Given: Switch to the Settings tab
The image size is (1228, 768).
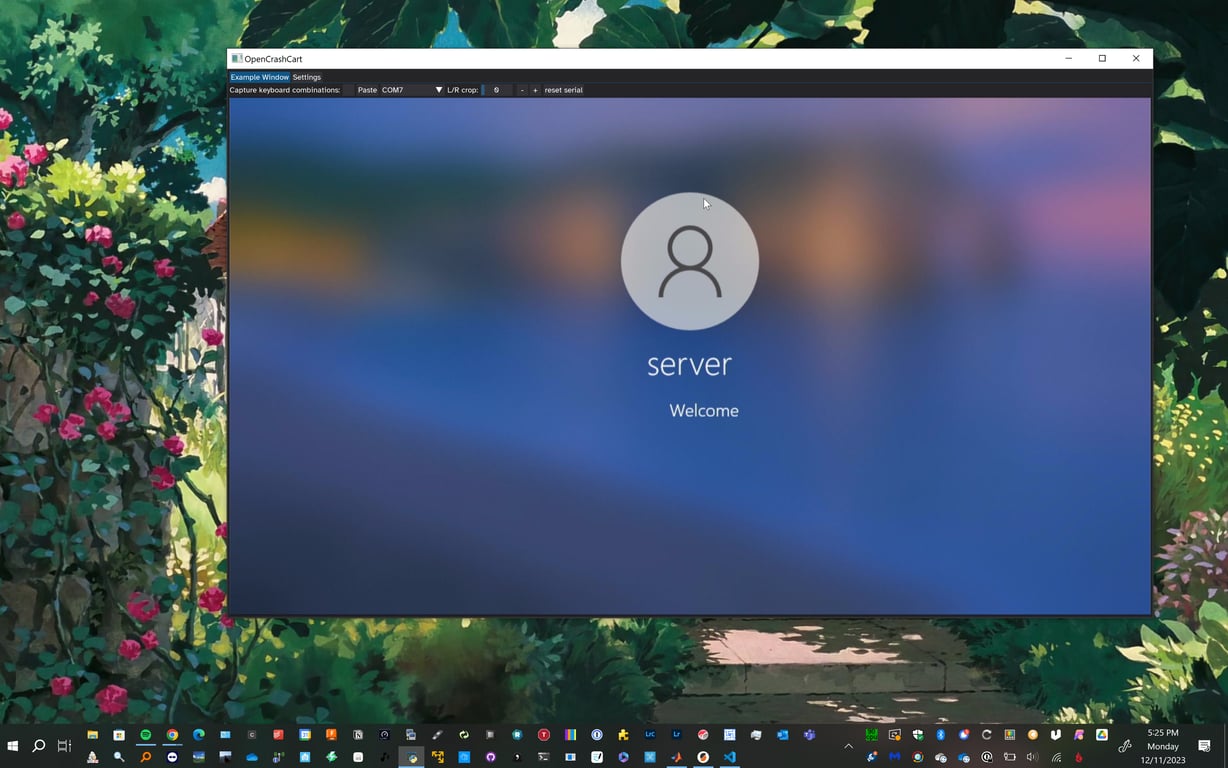Looking at the screenshot, I should (x=306, y=77).
